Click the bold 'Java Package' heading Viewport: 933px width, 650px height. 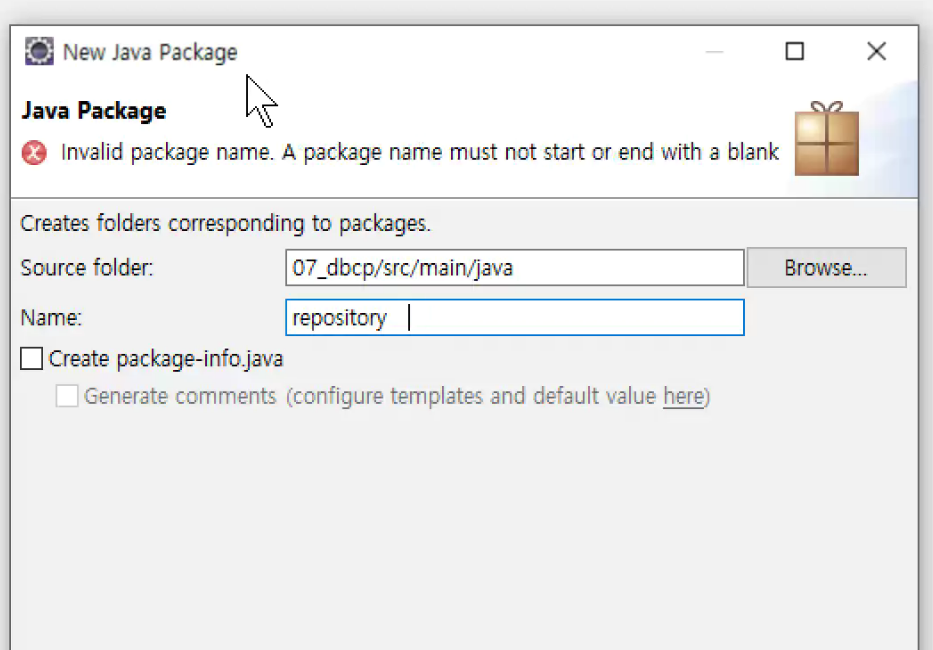[x=94, y=111]
